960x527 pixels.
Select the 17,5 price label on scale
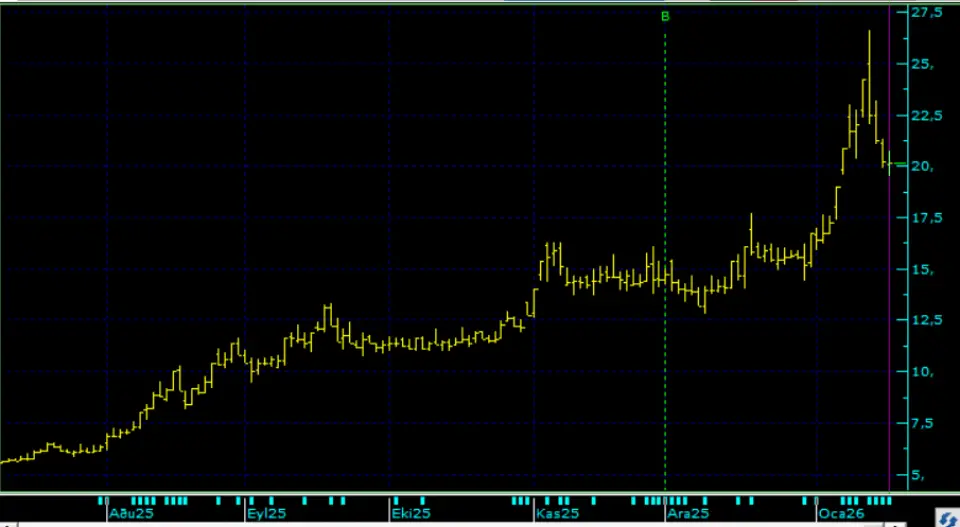pos(926,217)
